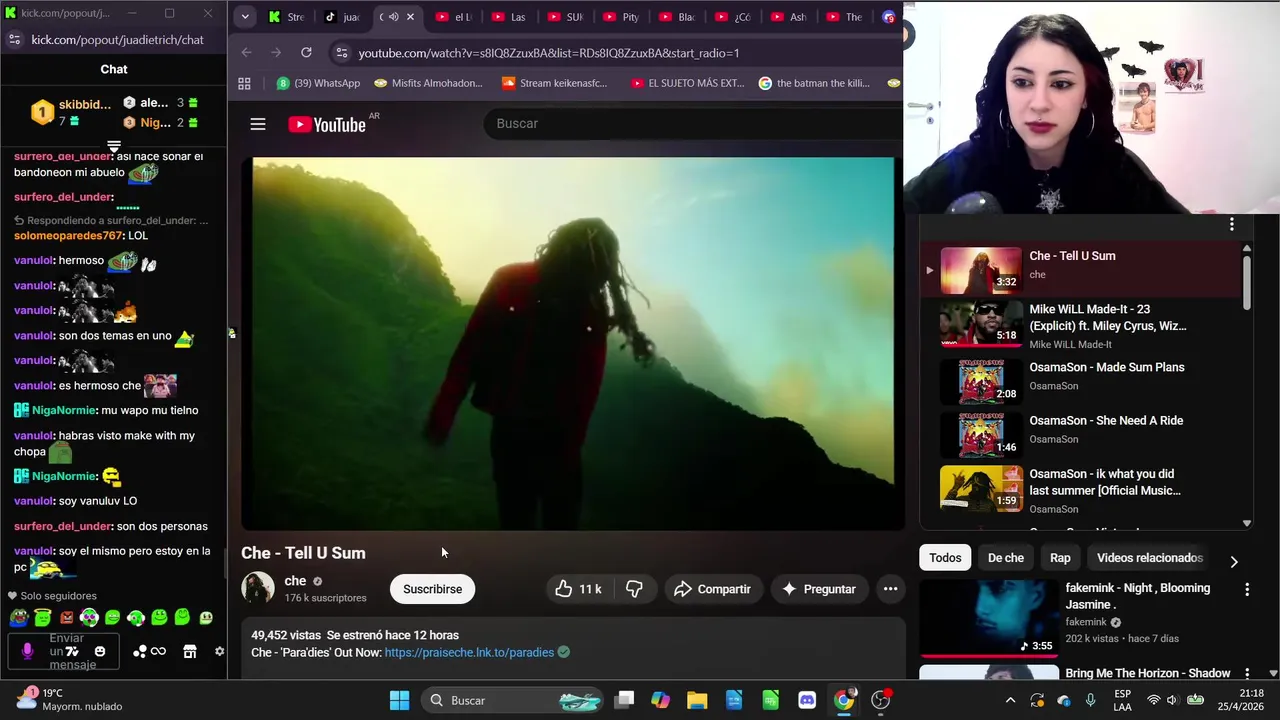1280x720 pixels.
Task: Select the De che filter chip
Action: pyautogui.click(x=1006, y=558)
